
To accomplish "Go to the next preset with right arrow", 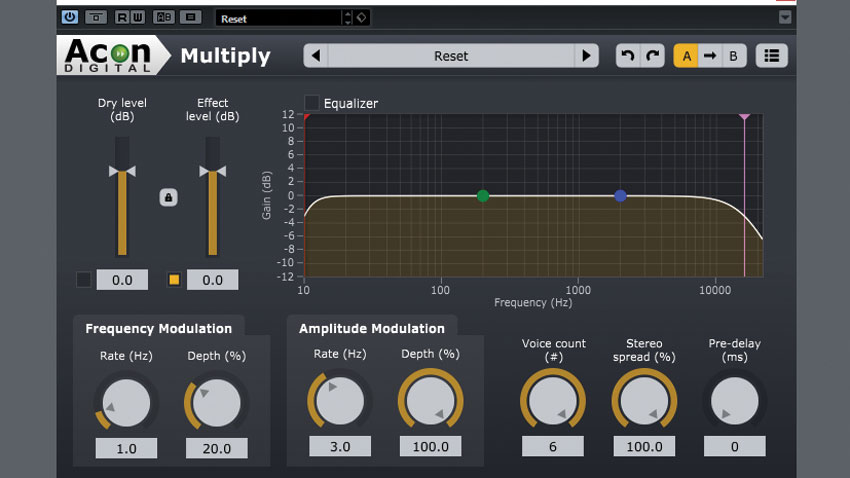I will (x=586, y=56).
